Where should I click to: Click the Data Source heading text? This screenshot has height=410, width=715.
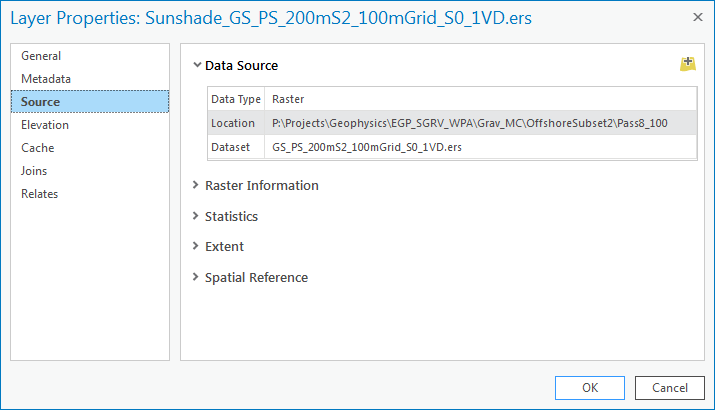241,66
